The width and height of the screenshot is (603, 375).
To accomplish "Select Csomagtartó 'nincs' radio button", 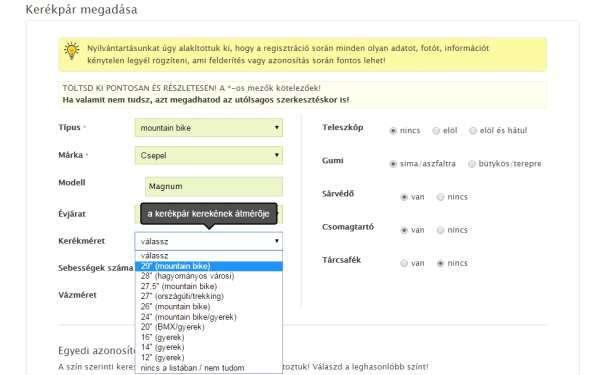I will [440, 230].
